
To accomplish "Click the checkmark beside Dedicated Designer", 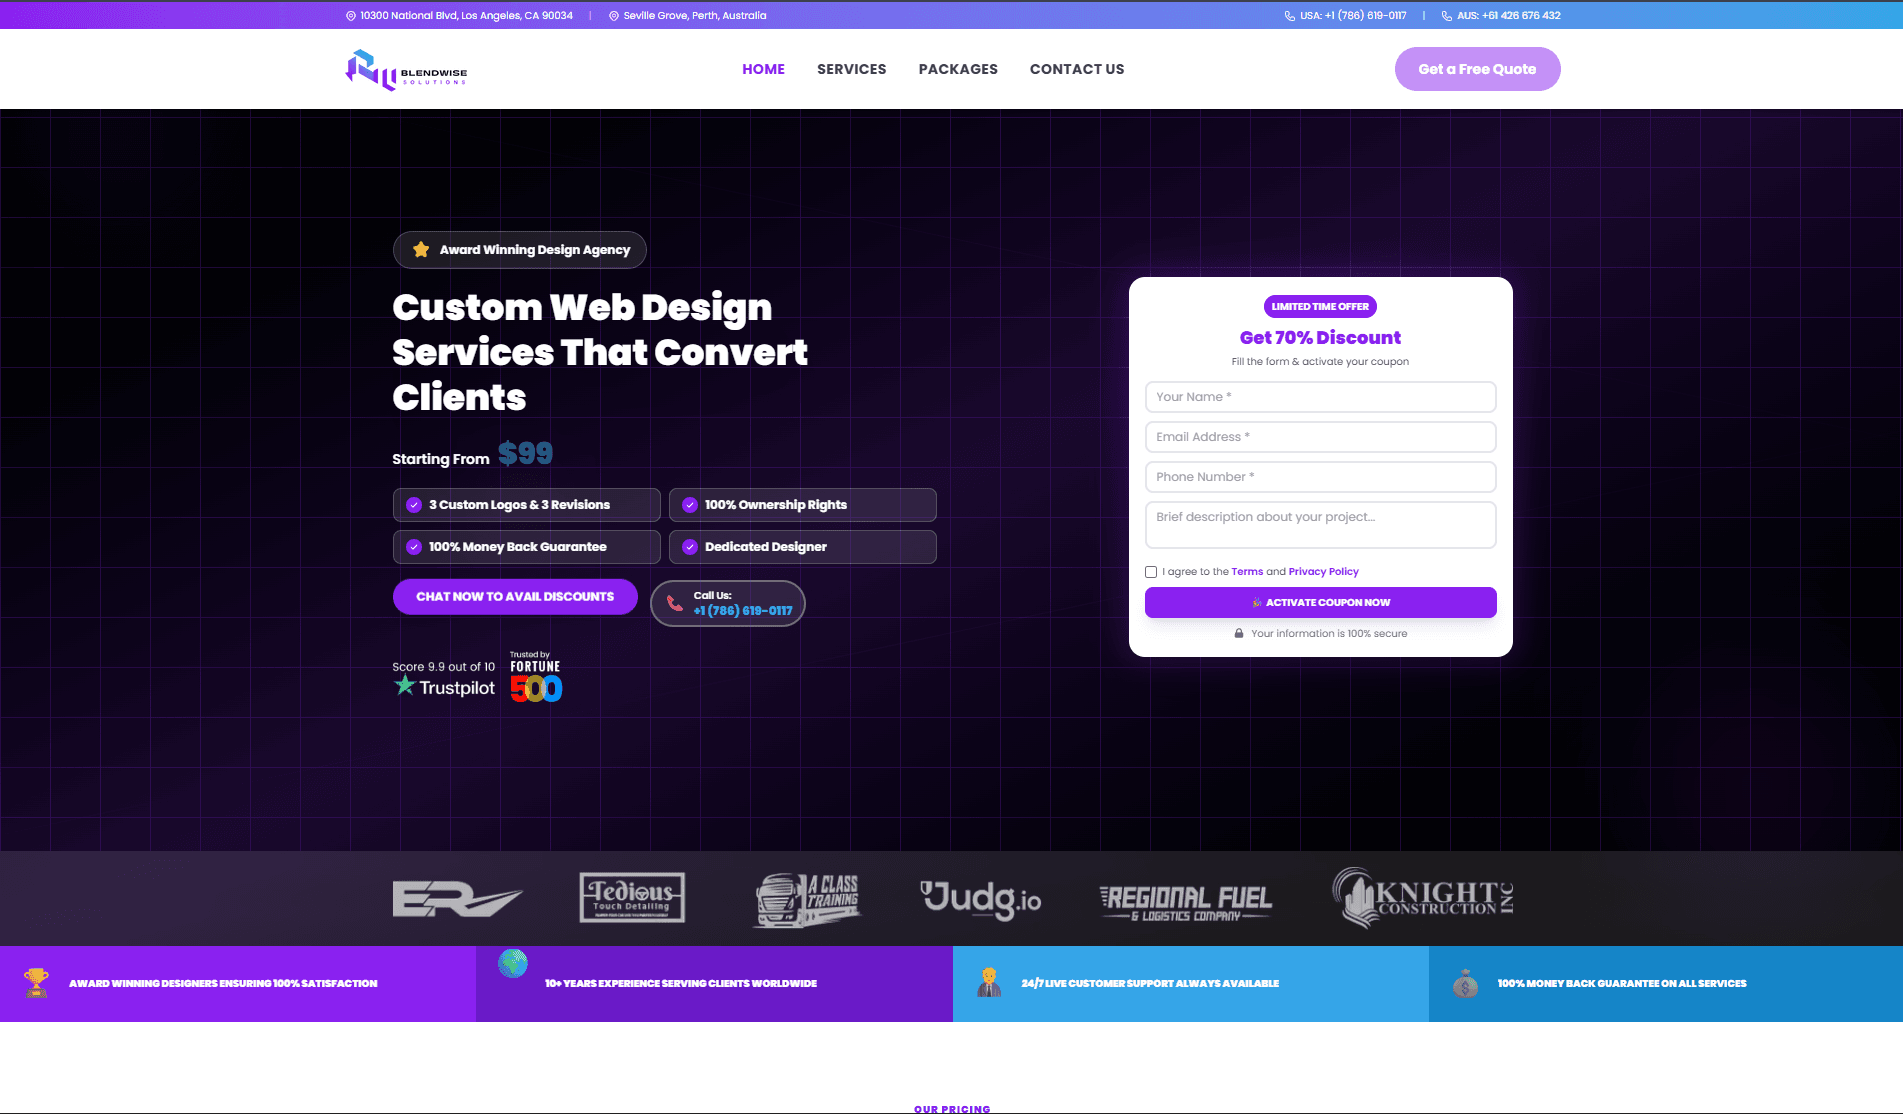I will pos(690,547).
